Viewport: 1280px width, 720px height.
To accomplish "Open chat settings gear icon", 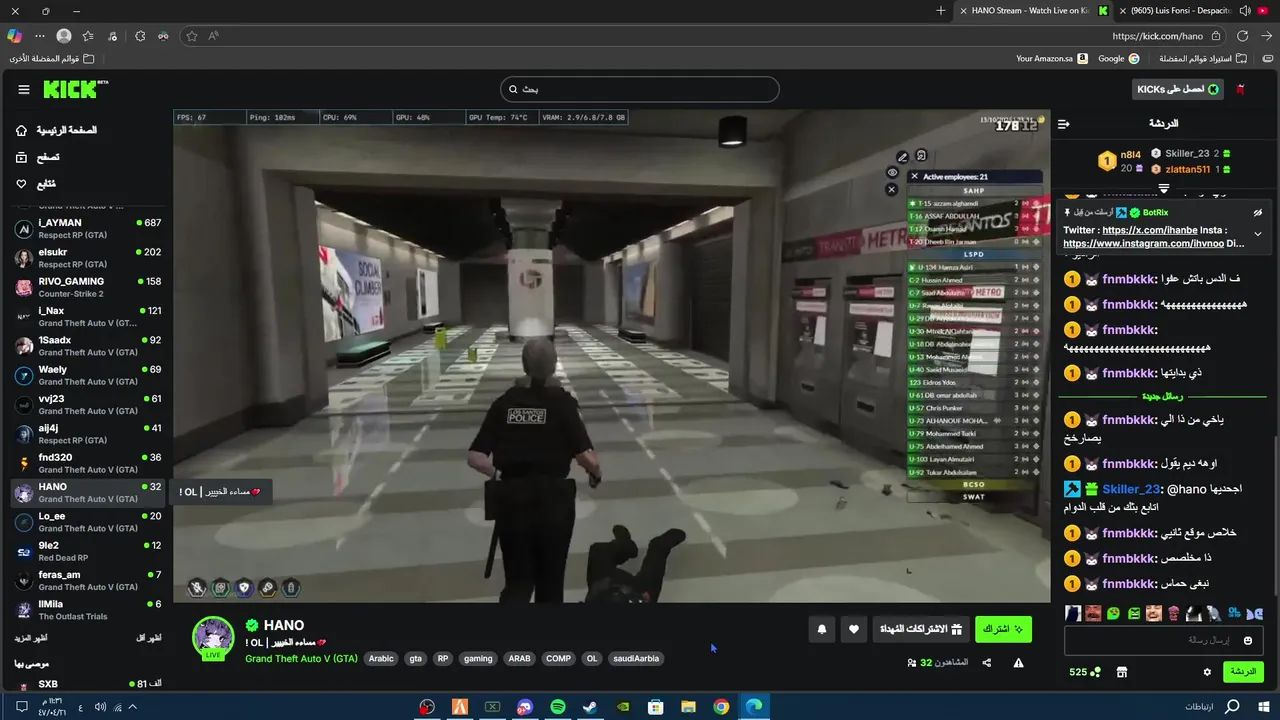I will pyautogui.click(x=1207, y=672).
